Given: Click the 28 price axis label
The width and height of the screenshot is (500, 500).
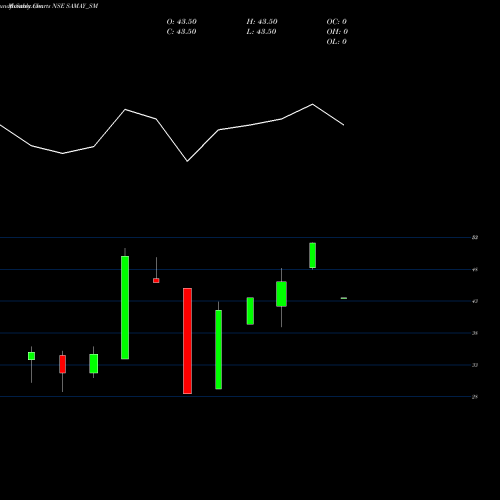Looking at the screenshot, I should (x=475, y=397).
